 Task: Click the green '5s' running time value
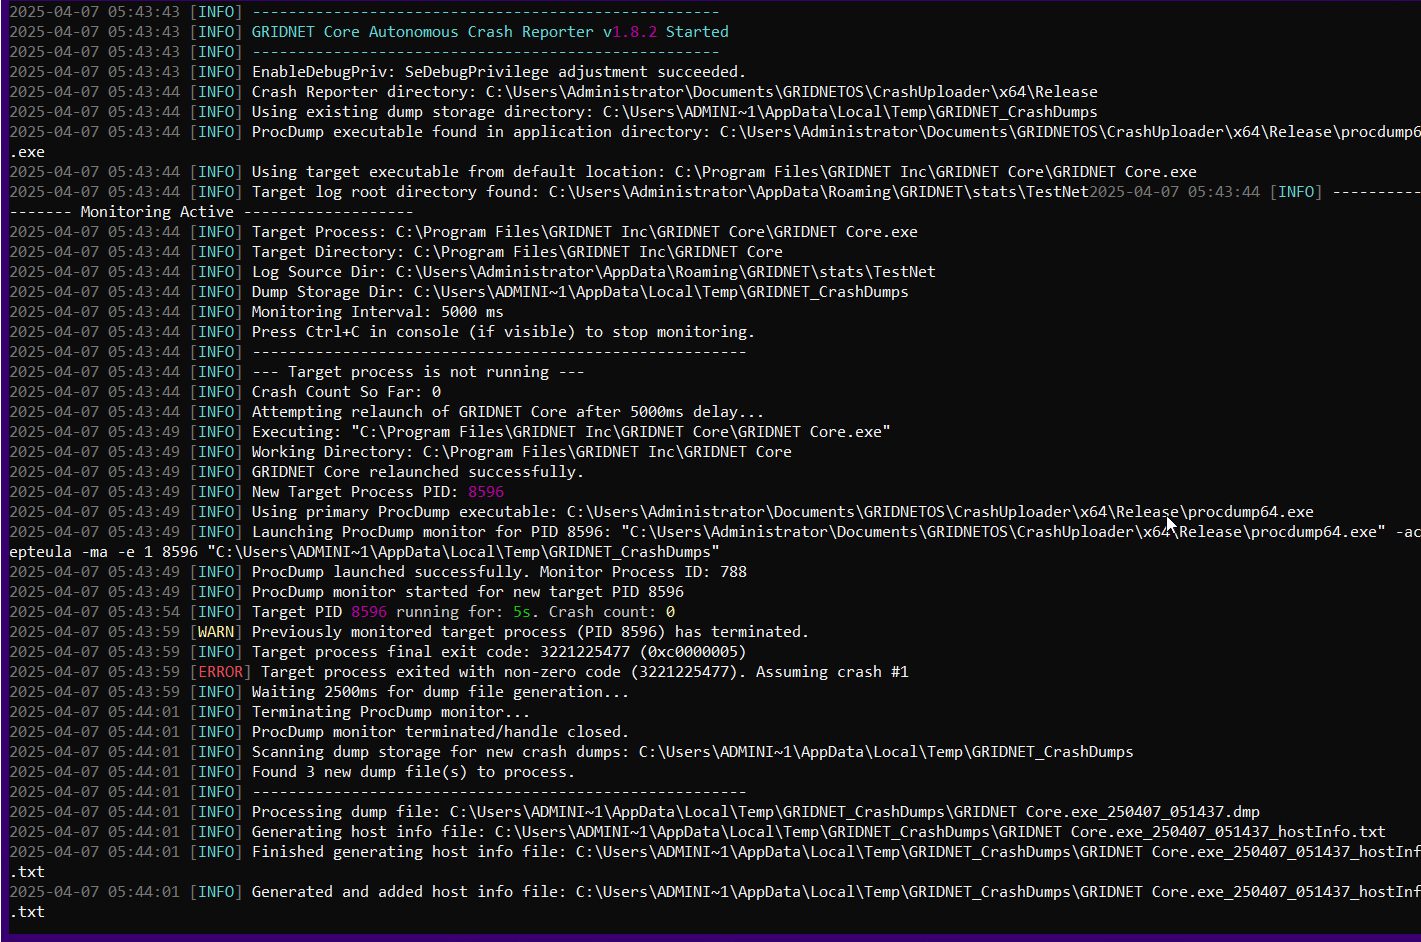(x=522, y=612)
